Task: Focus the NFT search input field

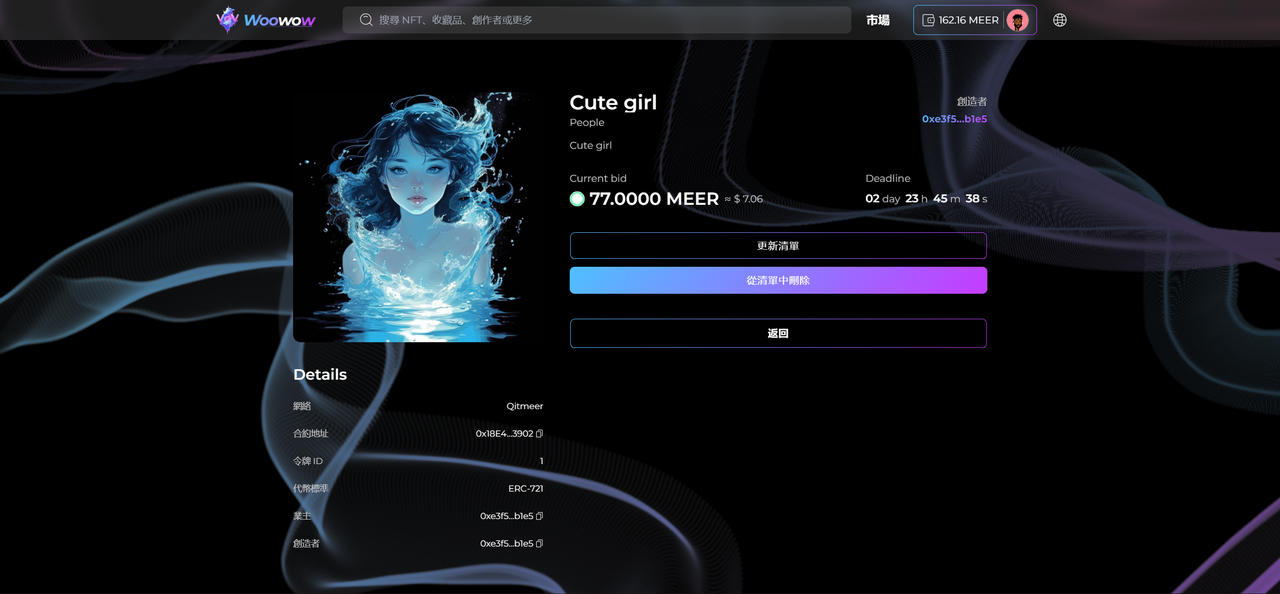Action: click(x=597, y=20)
